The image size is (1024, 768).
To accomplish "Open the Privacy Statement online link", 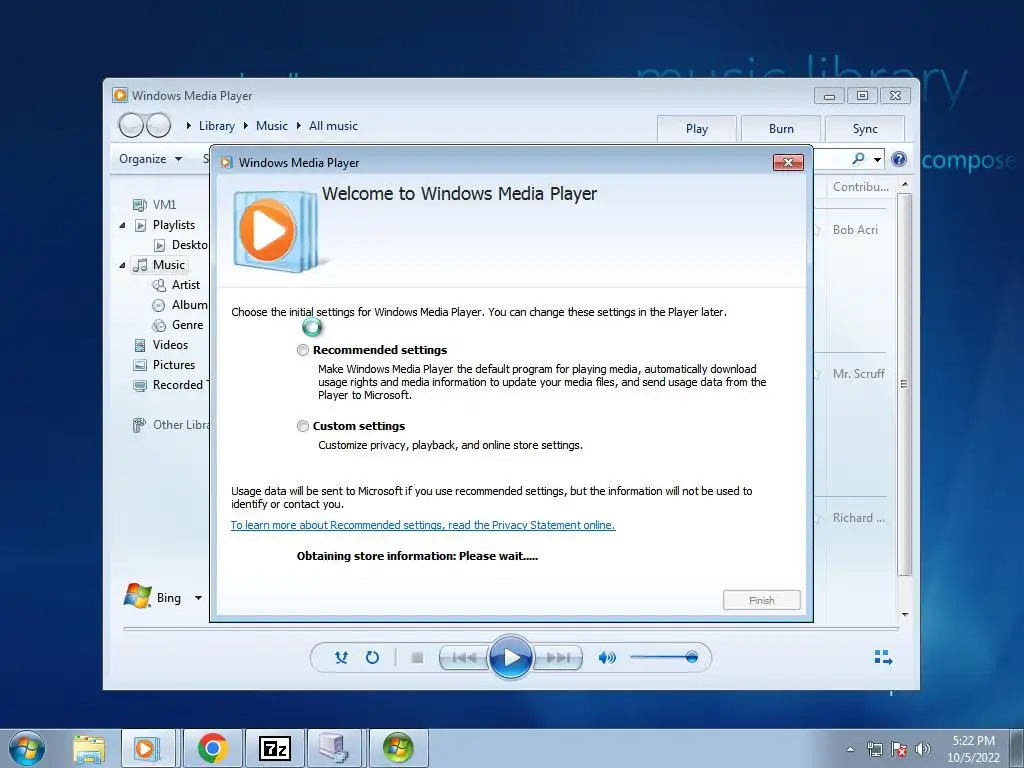I will click(423, 525).
